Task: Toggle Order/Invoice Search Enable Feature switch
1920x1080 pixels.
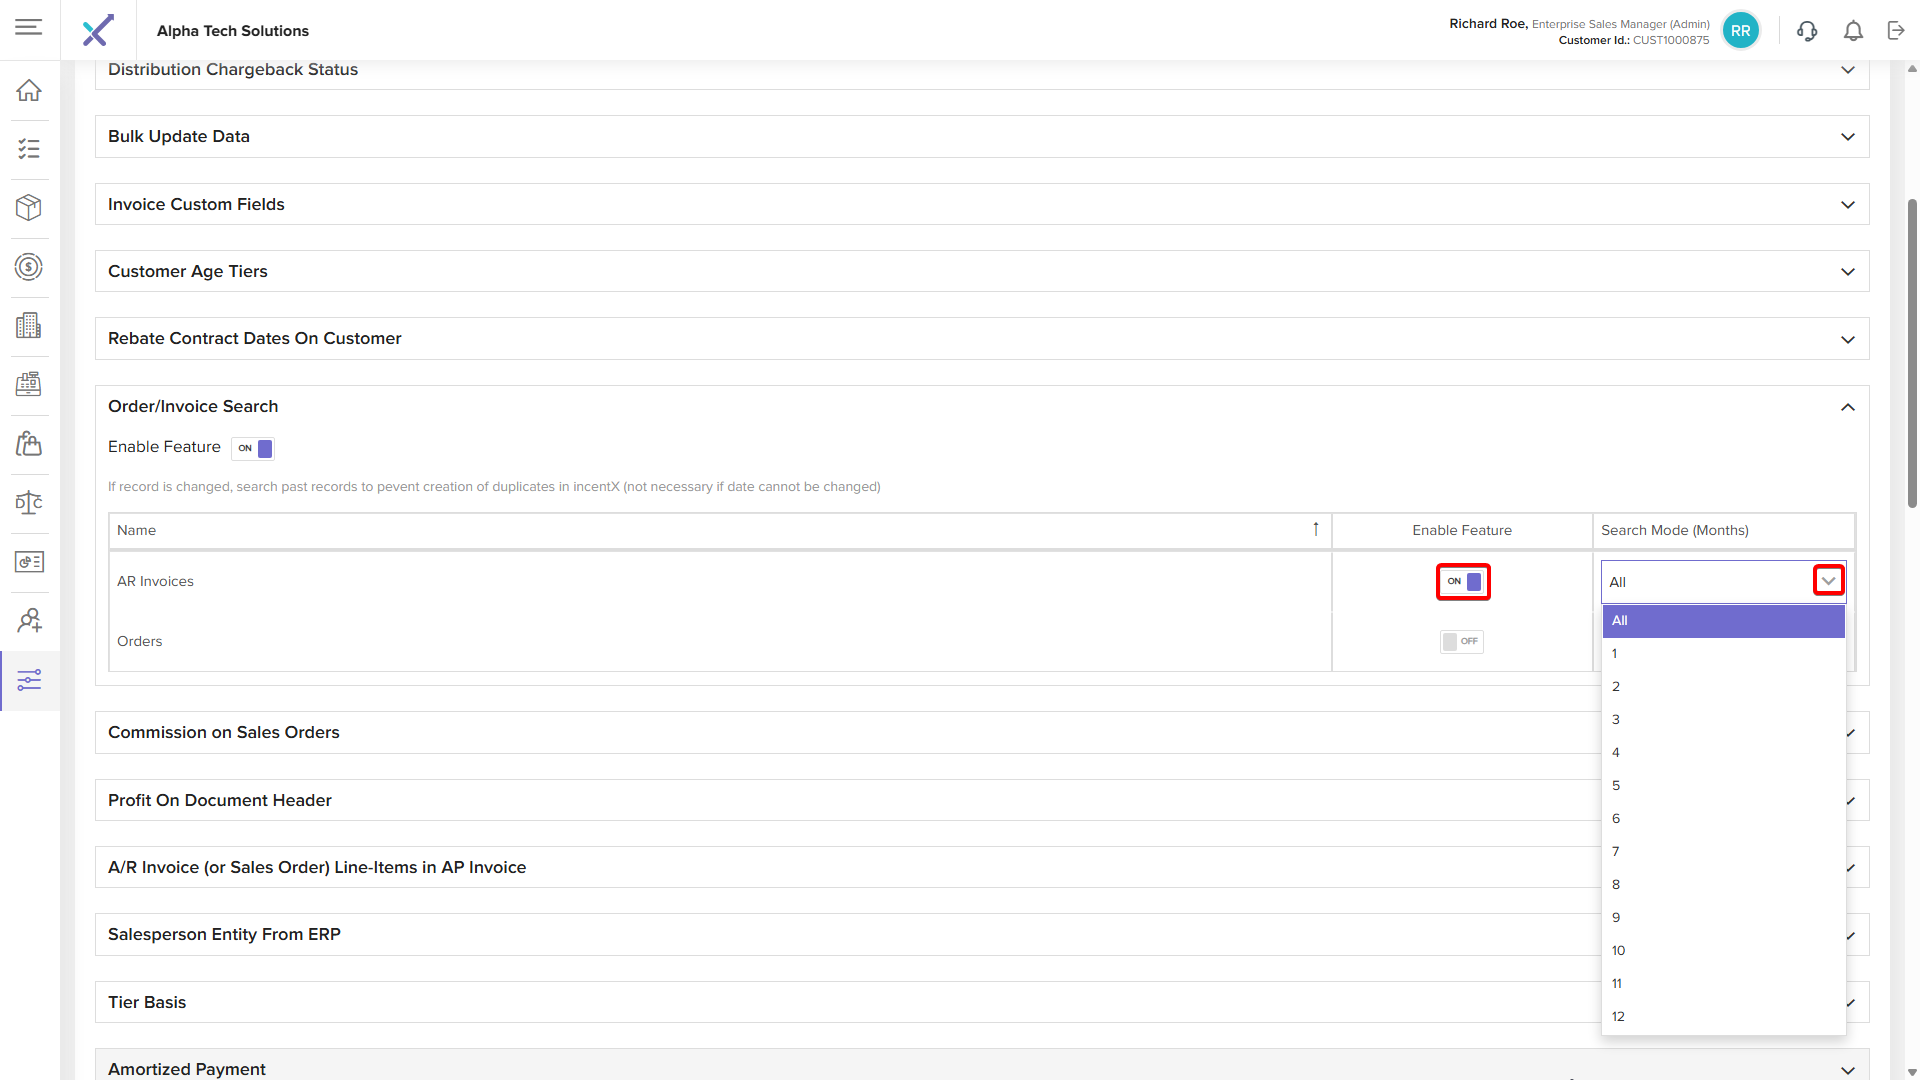Action: tap(253, 448)
